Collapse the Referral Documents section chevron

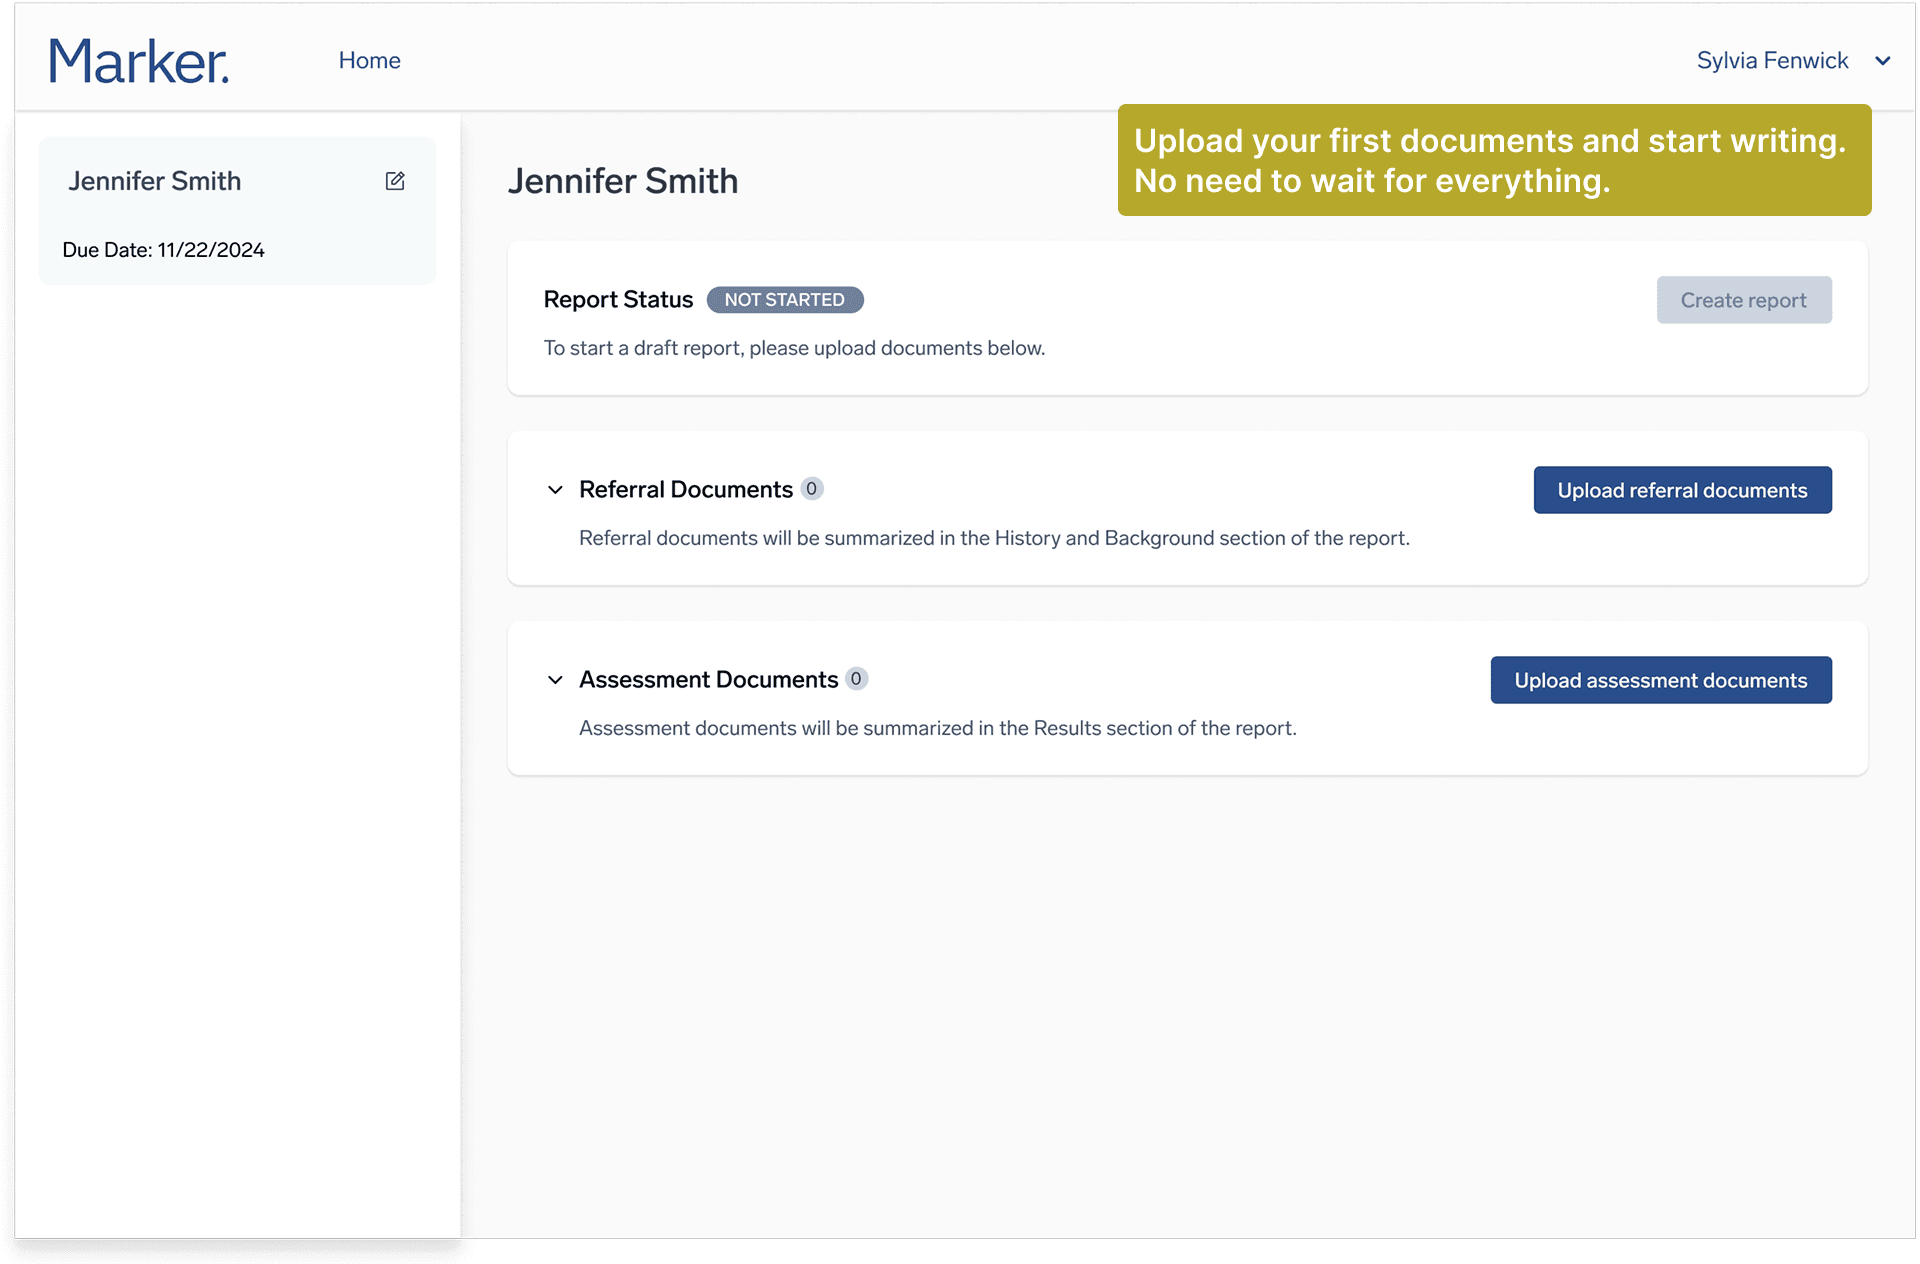(x=555, y=490)
